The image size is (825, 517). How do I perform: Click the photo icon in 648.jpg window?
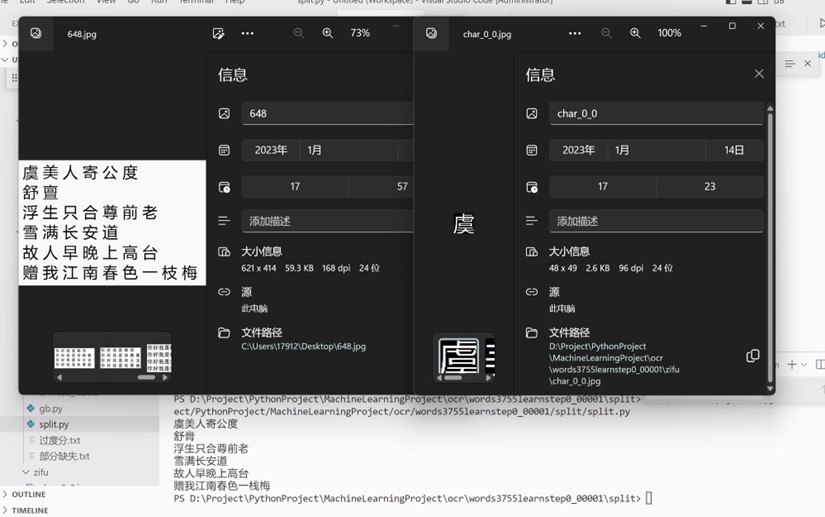pos(36,33)
